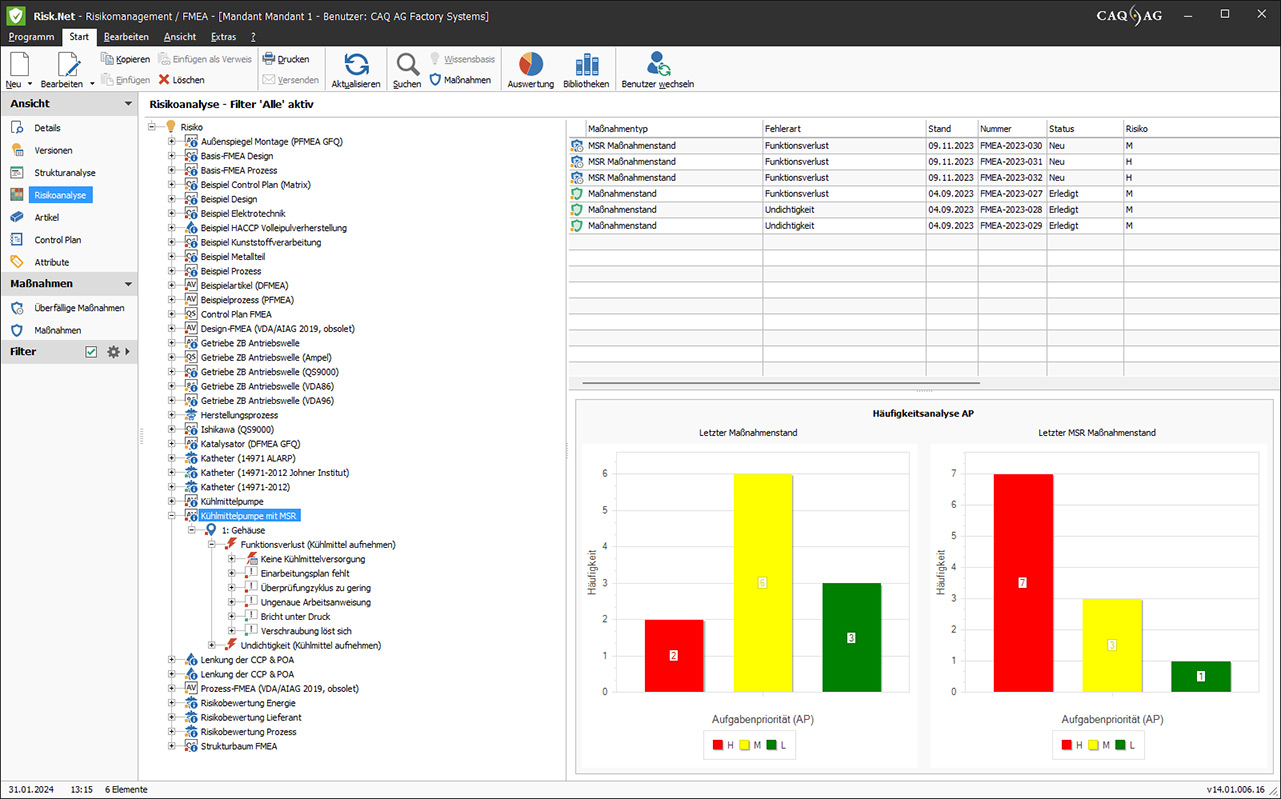1281x799 pixels.
Task: Click the Risiko lightbulb root icon
Action: point(170,127)
